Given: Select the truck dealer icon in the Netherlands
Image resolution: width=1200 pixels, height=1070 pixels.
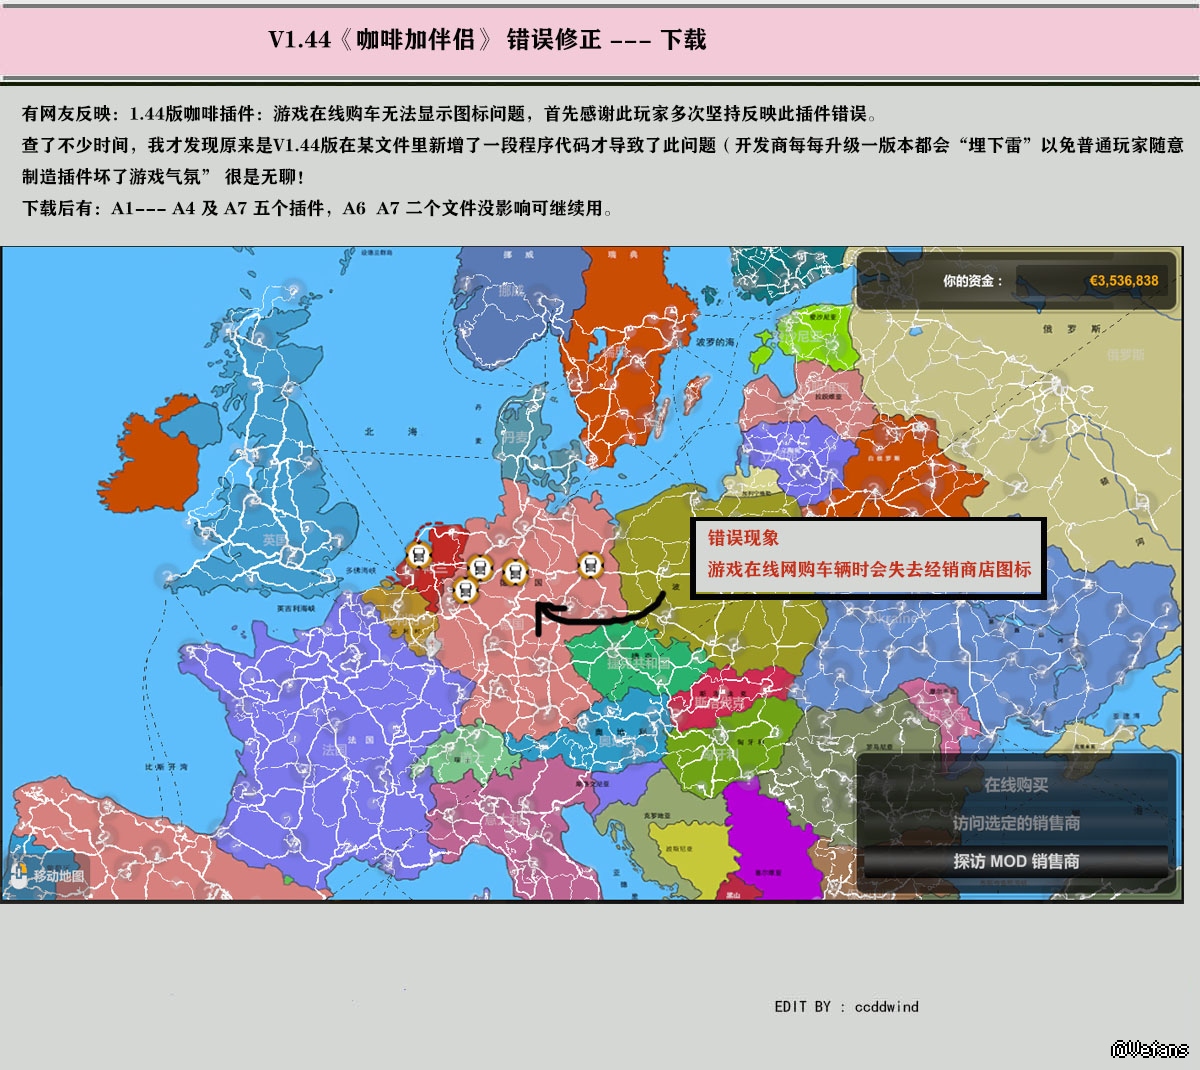Looking at the screenshot, I should (419, 554).
